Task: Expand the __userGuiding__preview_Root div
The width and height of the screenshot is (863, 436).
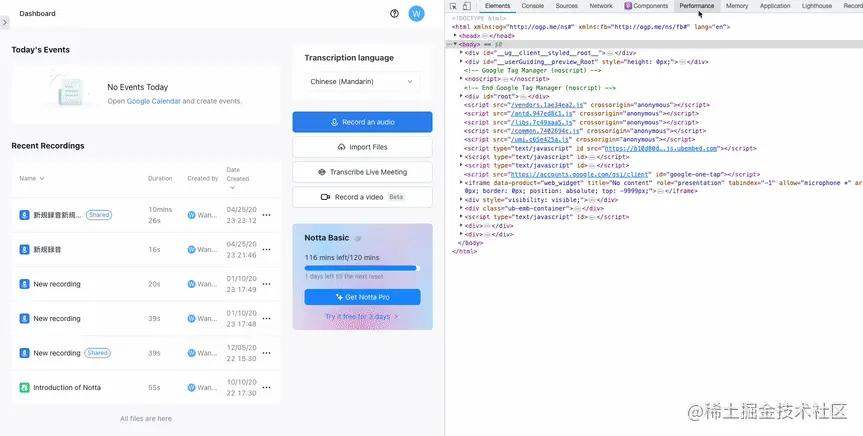Action: tap(461, 62)
